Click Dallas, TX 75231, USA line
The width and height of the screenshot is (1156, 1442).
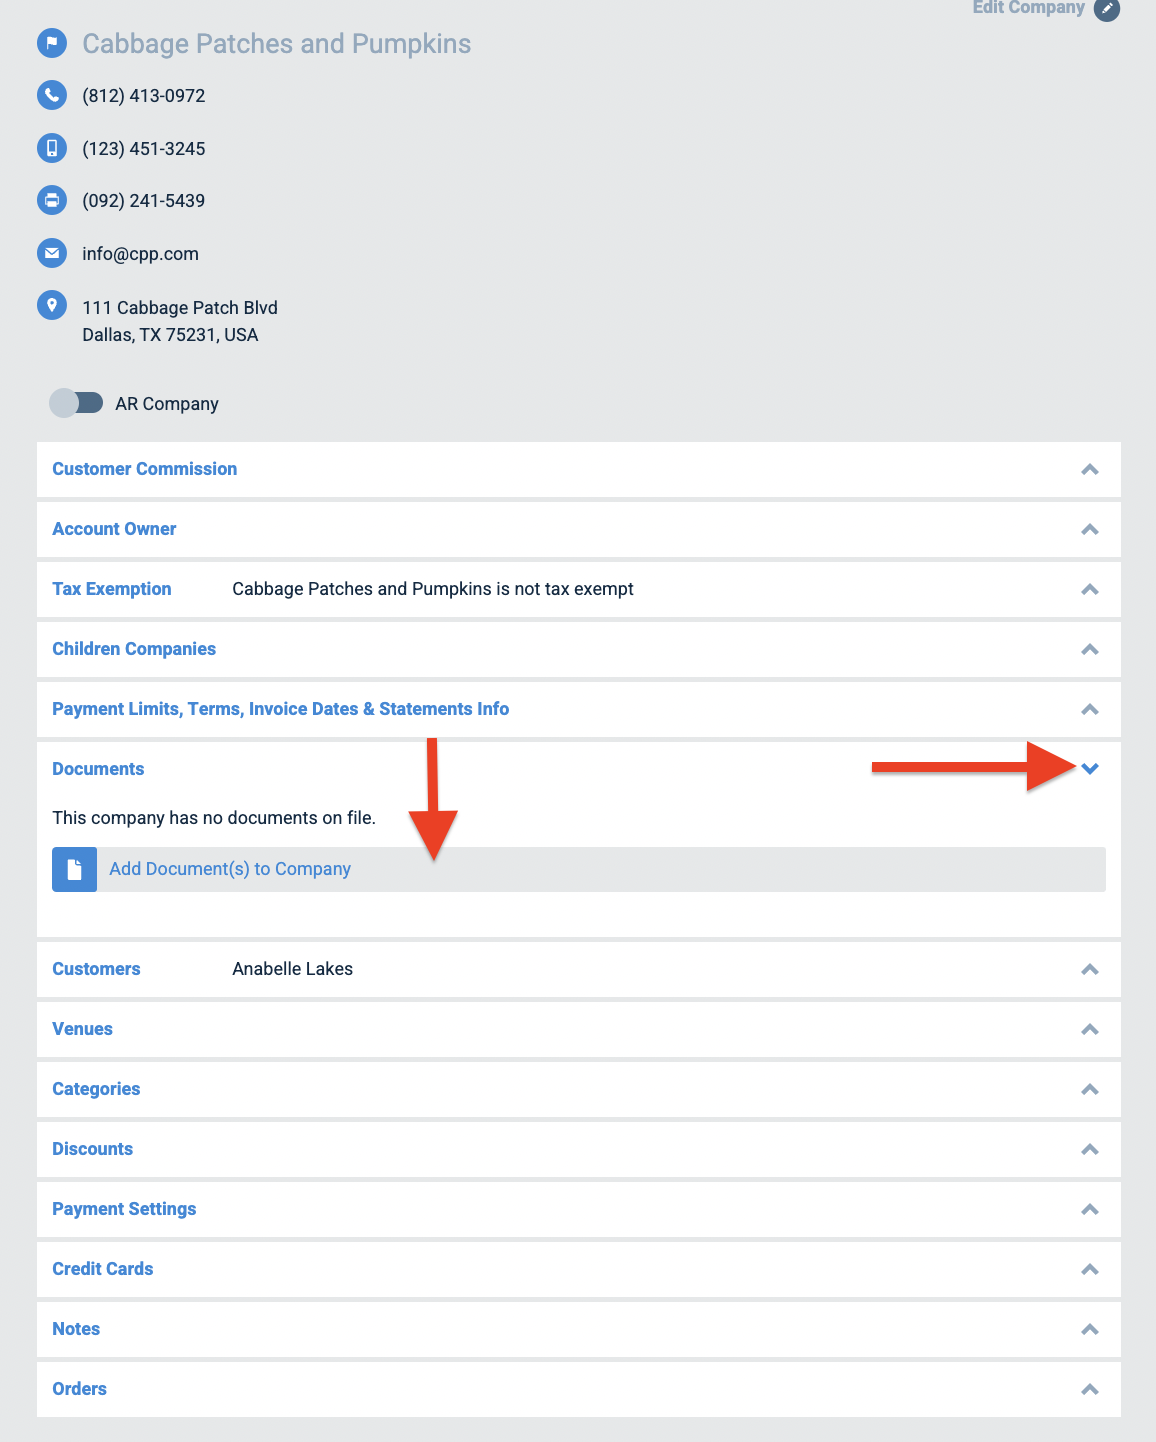170,335
